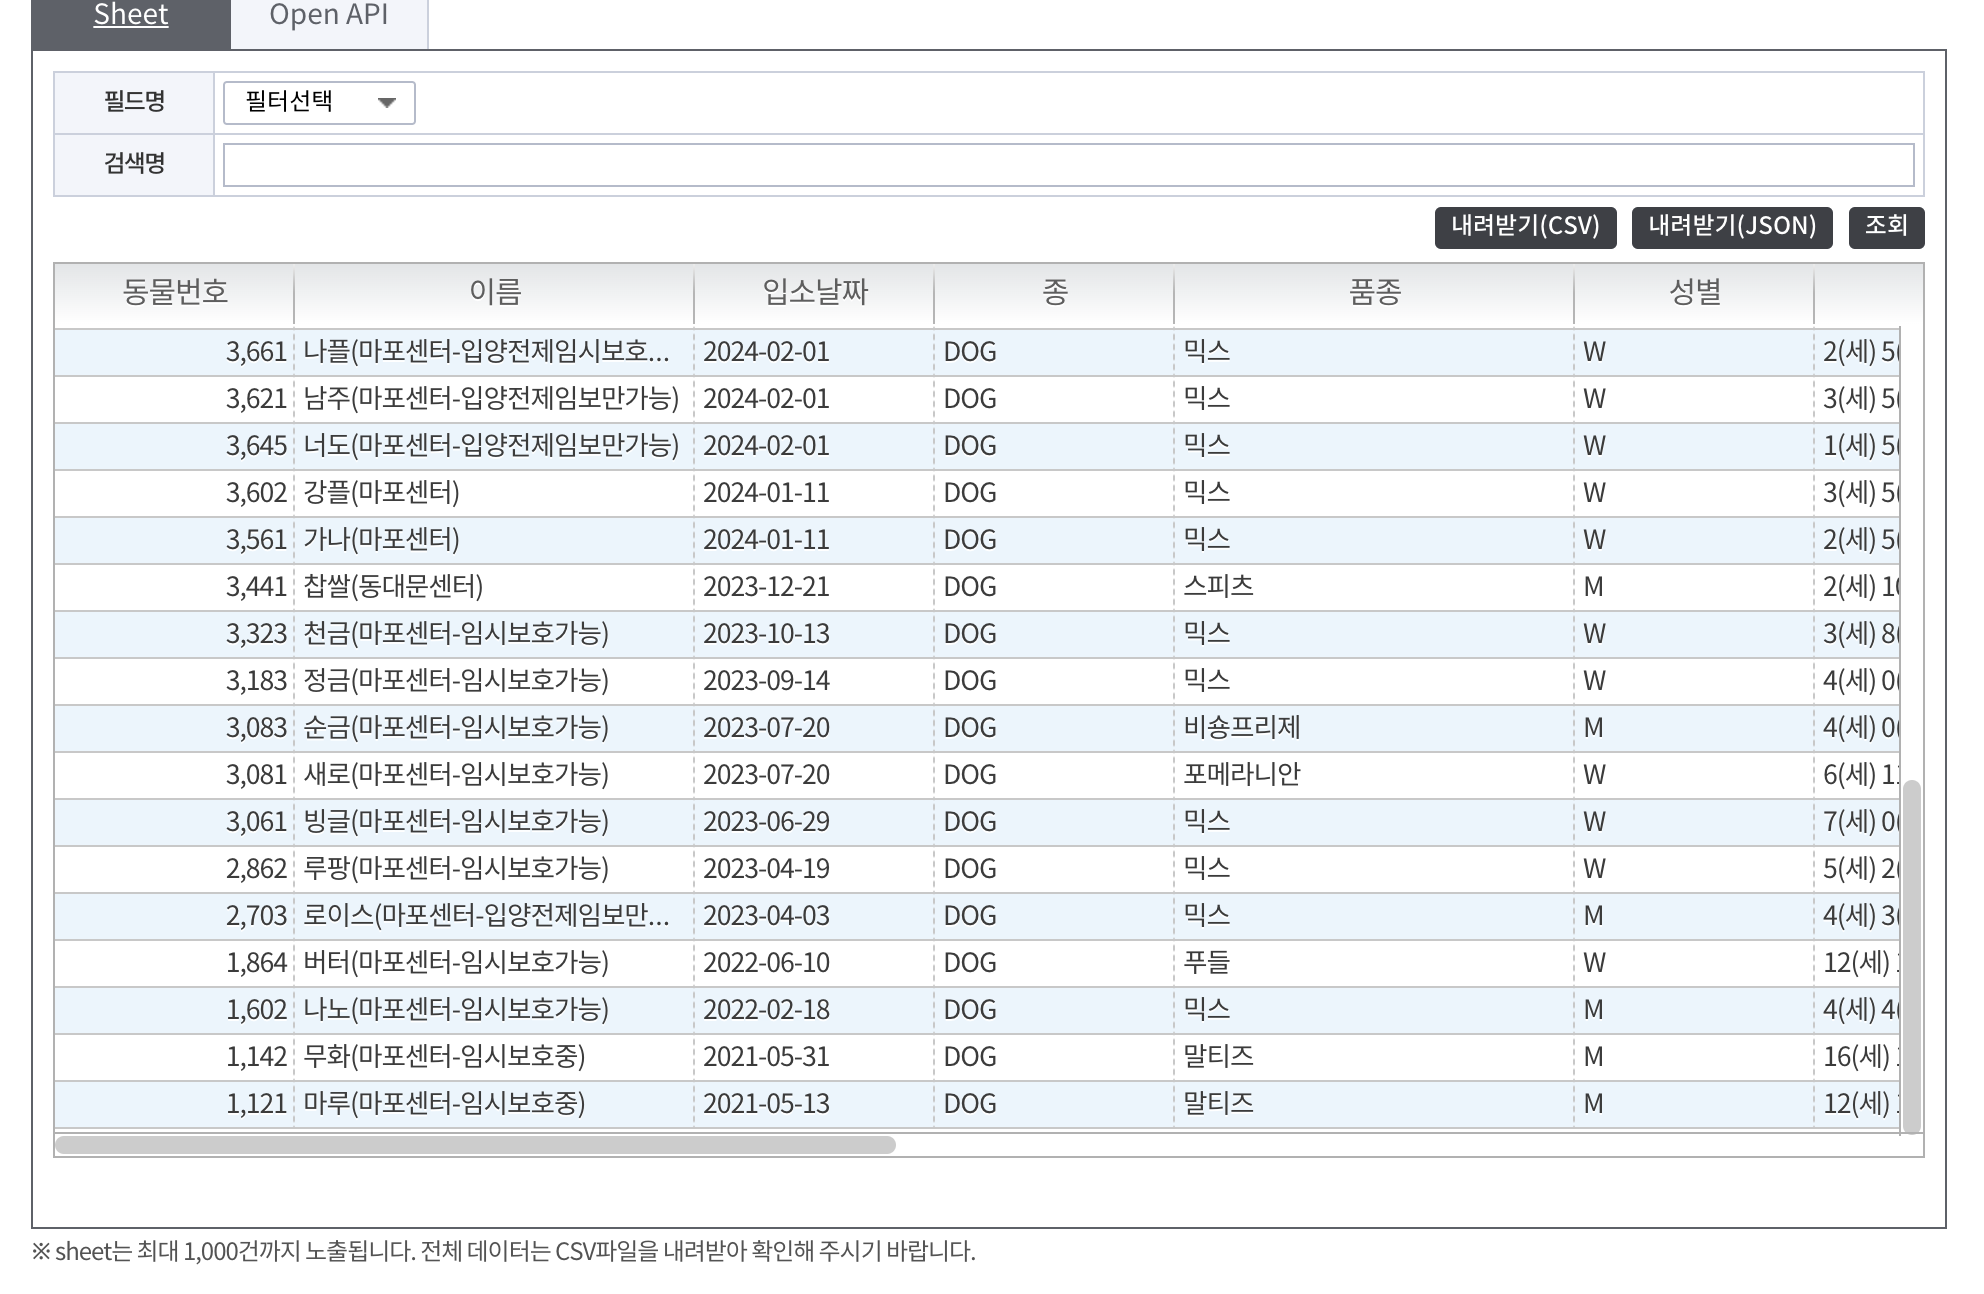Click the 품종 column header
The height and width of the screenshot is (1294, 1984).
[x=1374, y=292]
